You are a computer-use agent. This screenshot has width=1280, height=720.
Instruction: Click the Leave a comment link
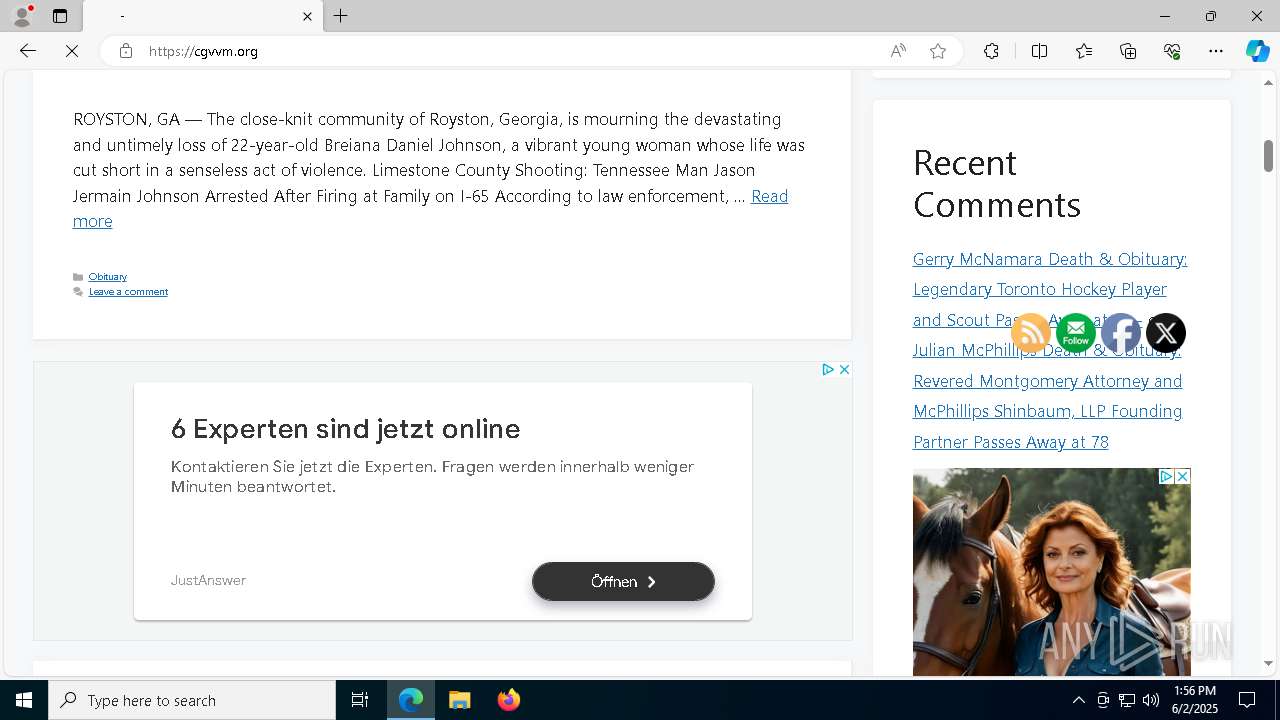(x=128, y=292)
